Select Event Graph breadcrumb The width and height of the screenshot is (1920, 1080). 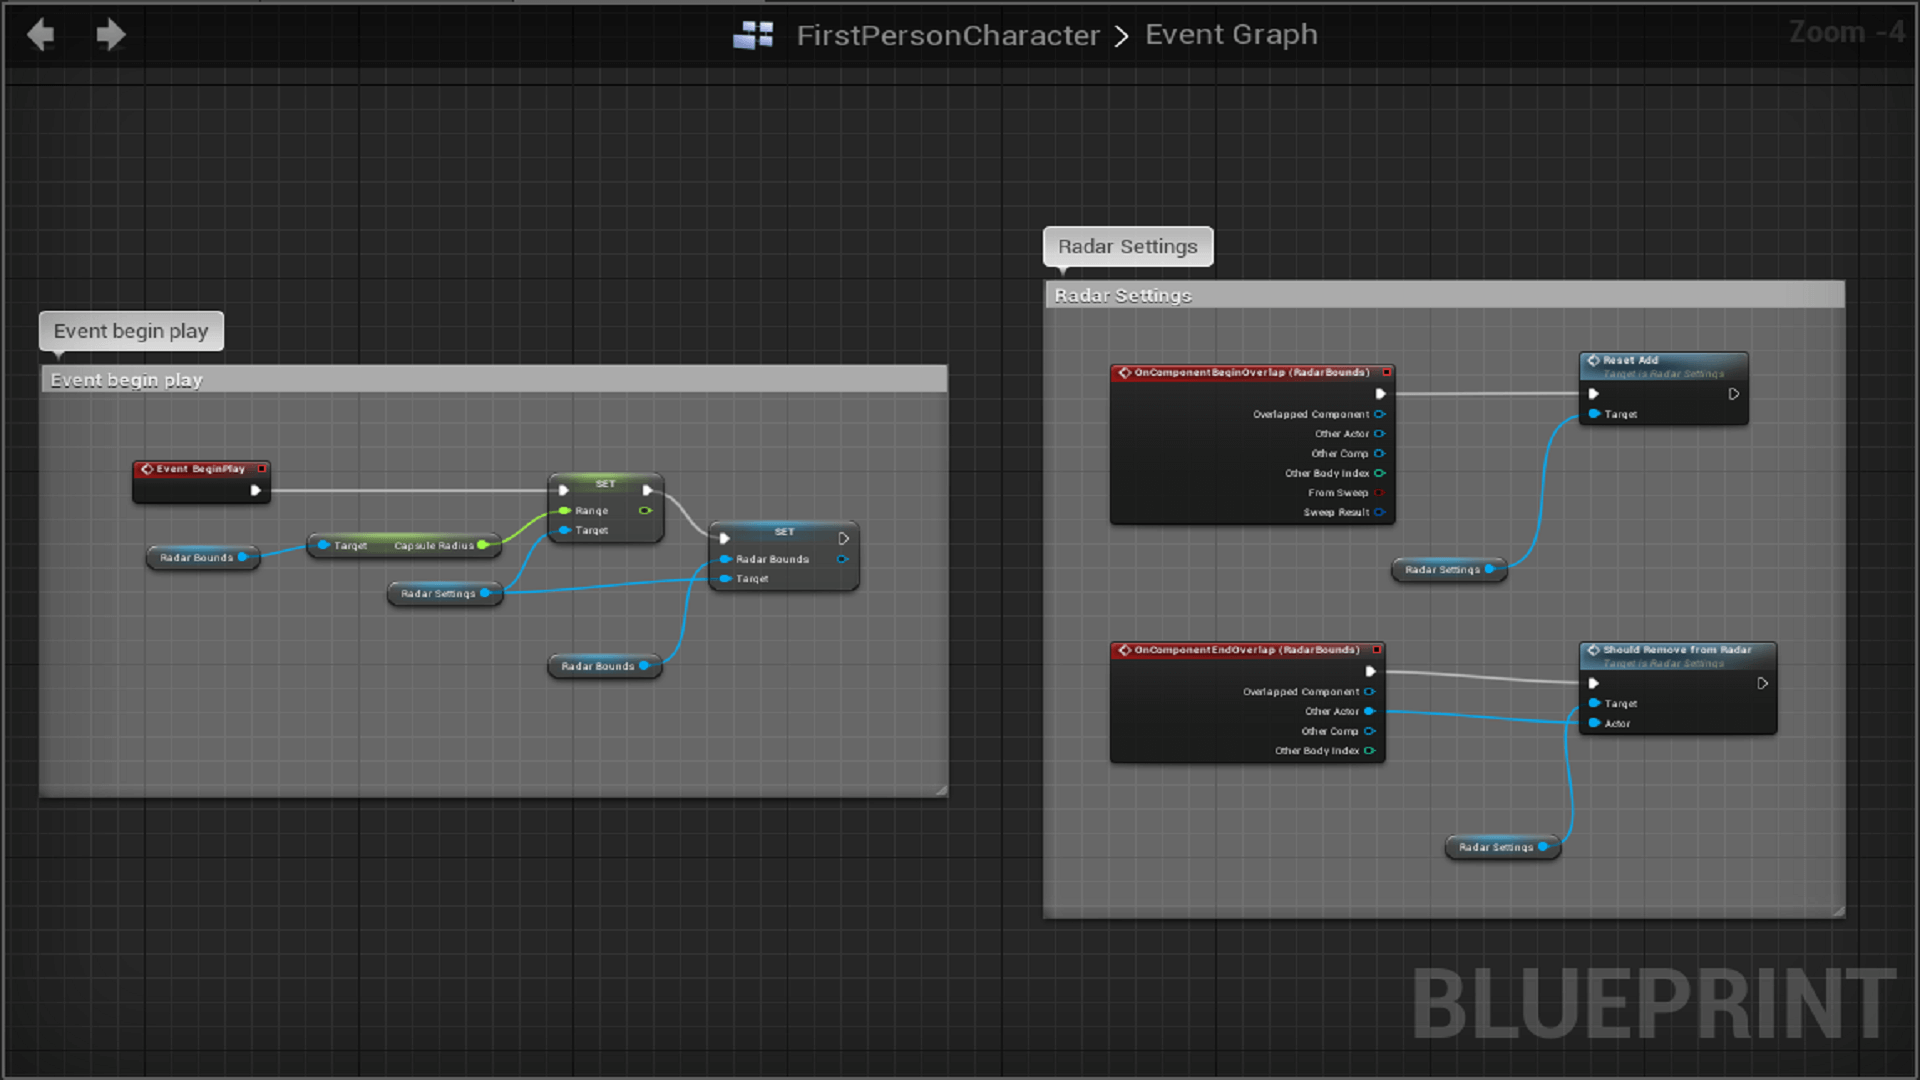[x=1231, y=34]
